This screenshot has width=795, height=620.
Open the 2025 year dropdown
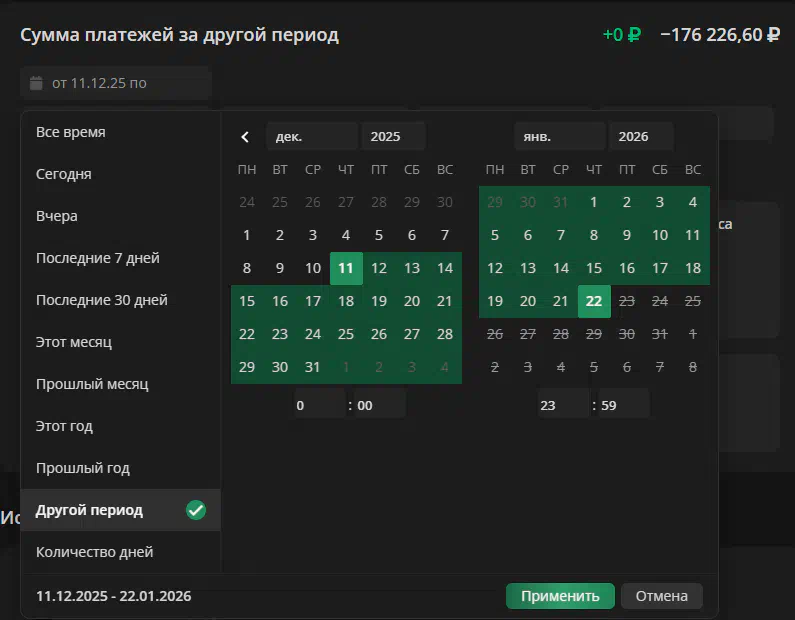pos(393,137)
